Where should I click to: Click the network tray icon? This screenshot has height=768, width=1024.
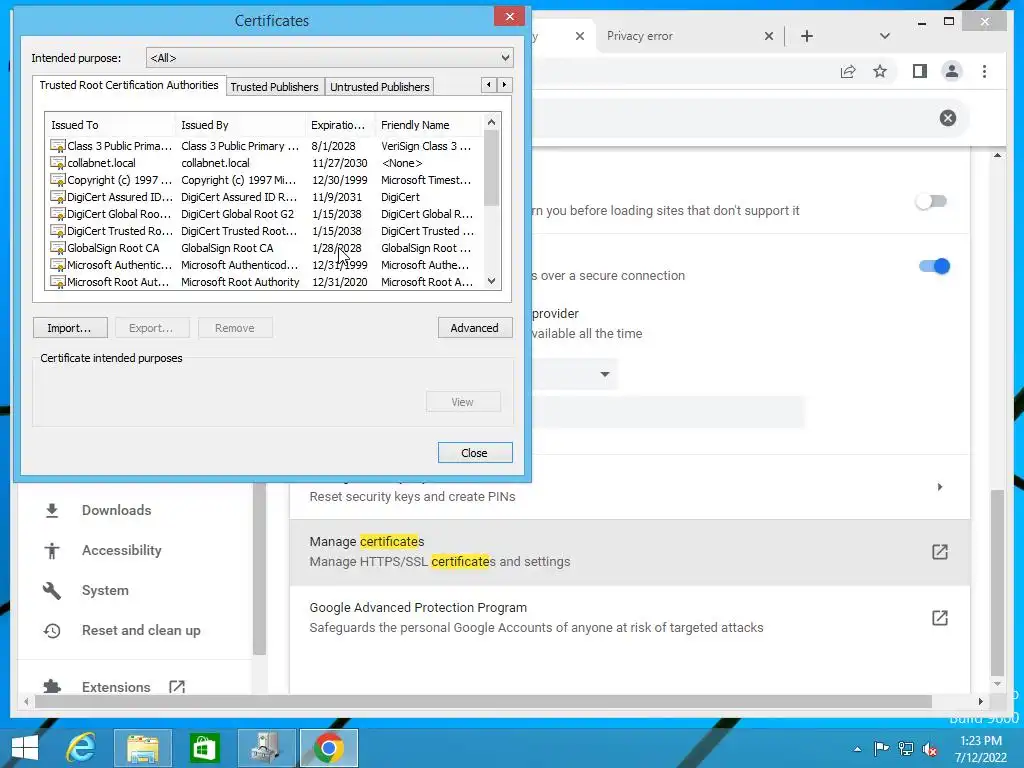[x=906, y=748]
